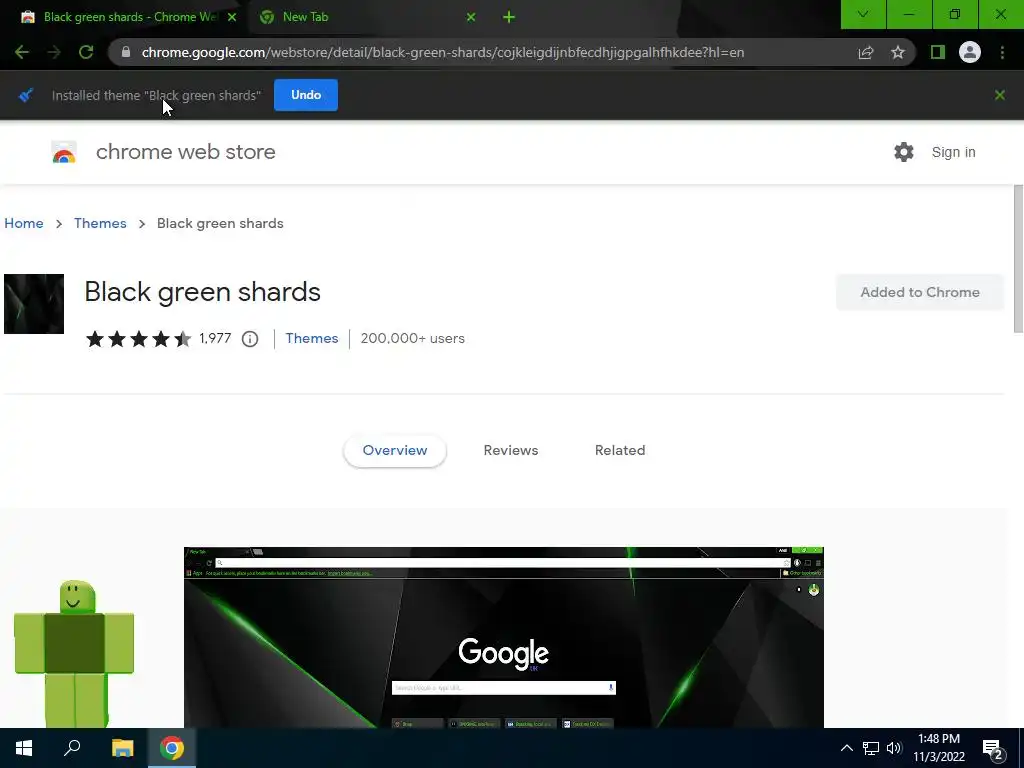The width and height of the screenshot is (1024, 768).
Task: Open Web Store settings gear
Action: point(904,152)
